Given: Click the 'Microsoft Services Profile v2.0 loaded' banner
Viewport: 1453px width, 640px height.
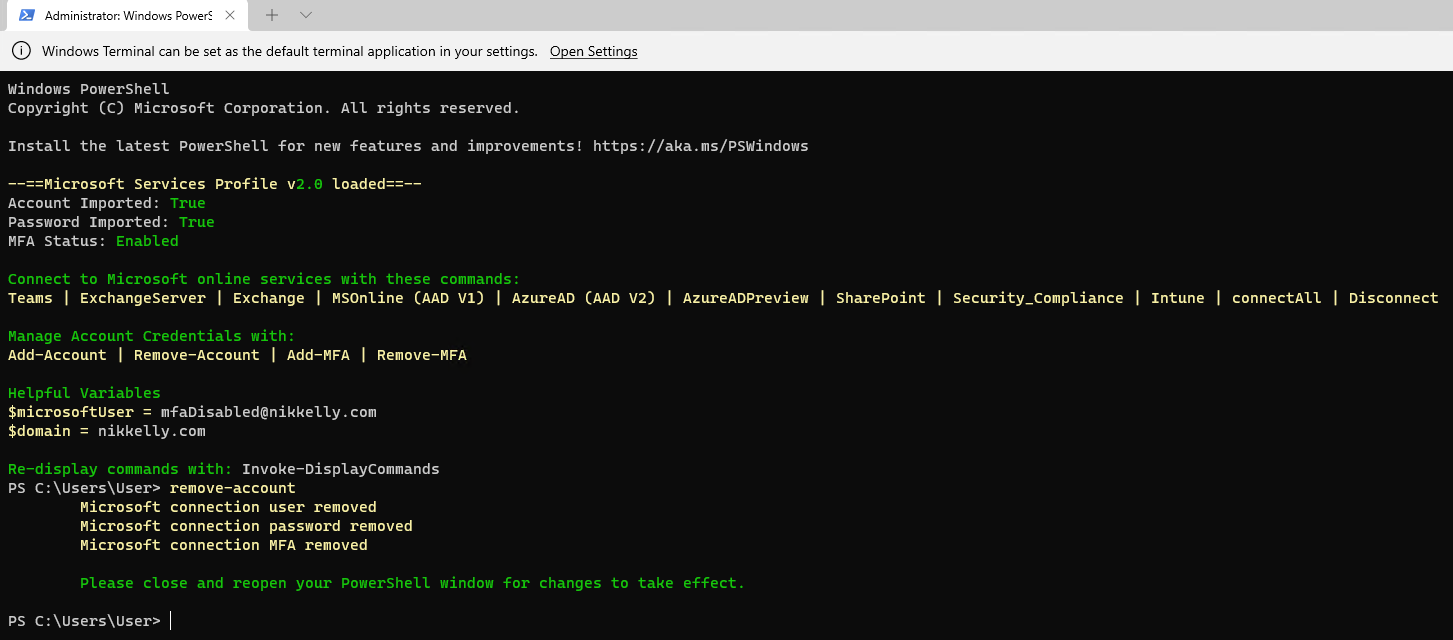Looking at the screenshot, I should [215, 184].
